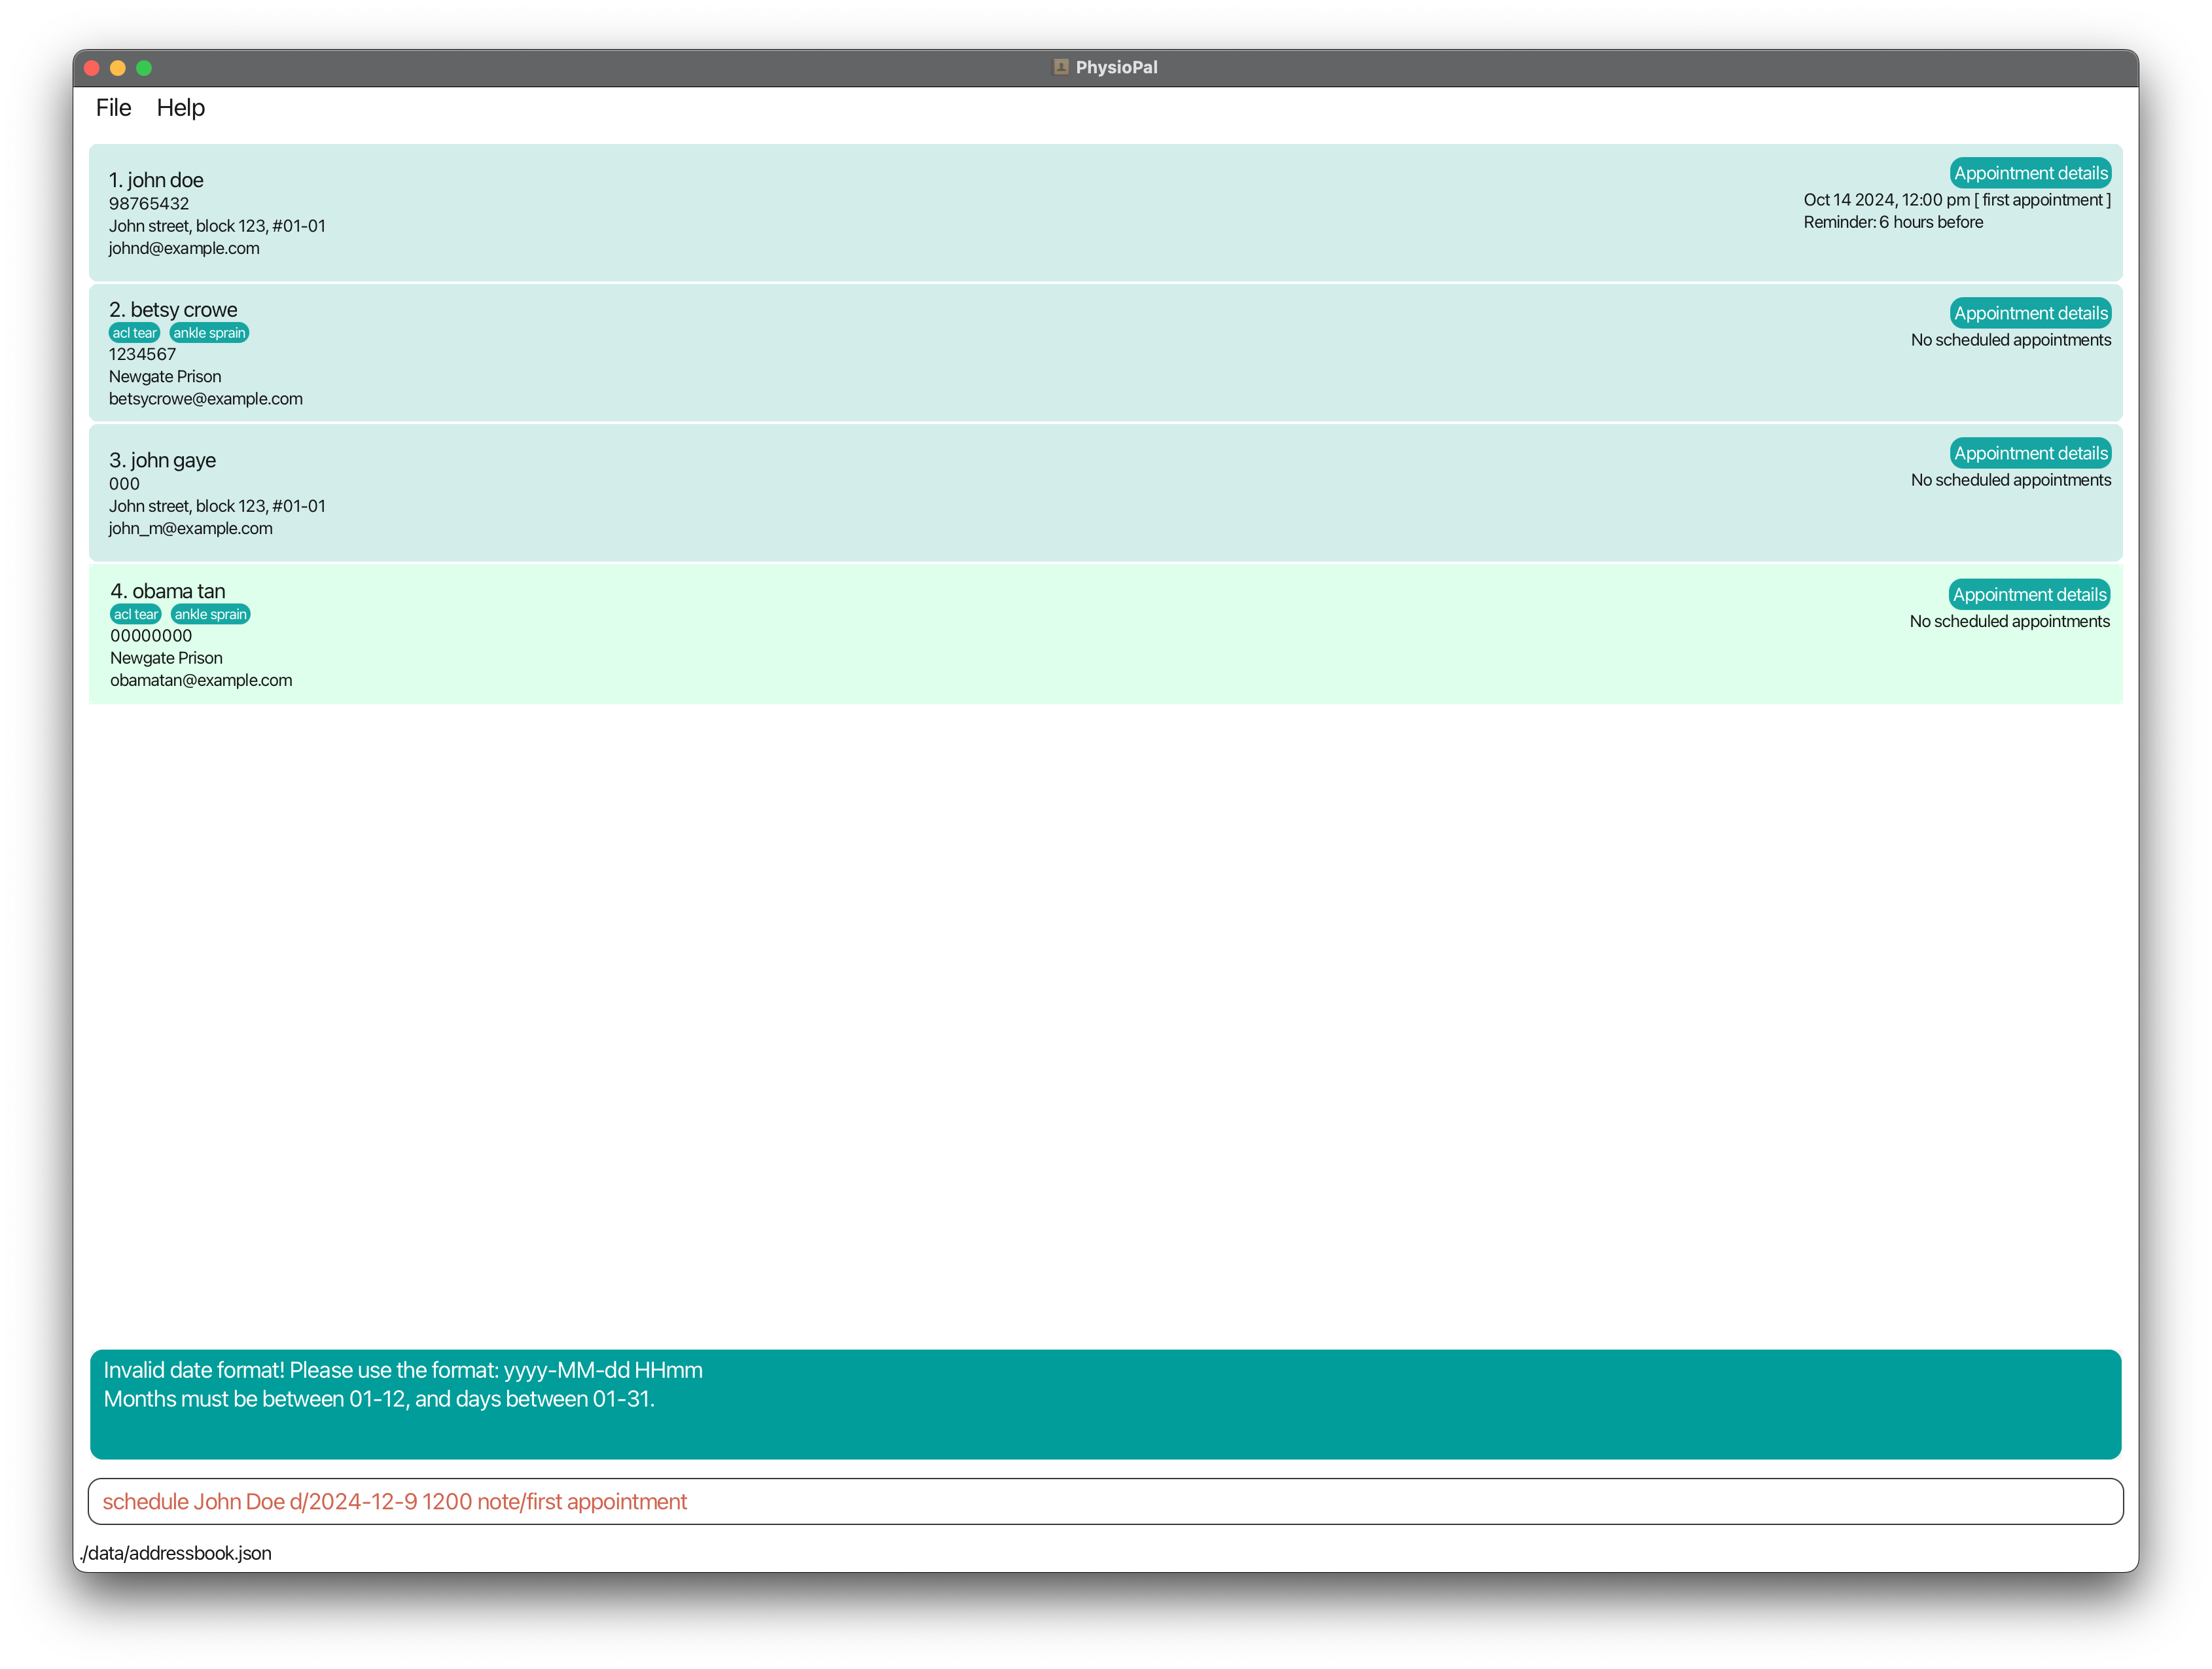Screen dimensions: 2212x1669
Task: Click Betsy Crowe's Appointment details label
Action: click(2030, 313)
